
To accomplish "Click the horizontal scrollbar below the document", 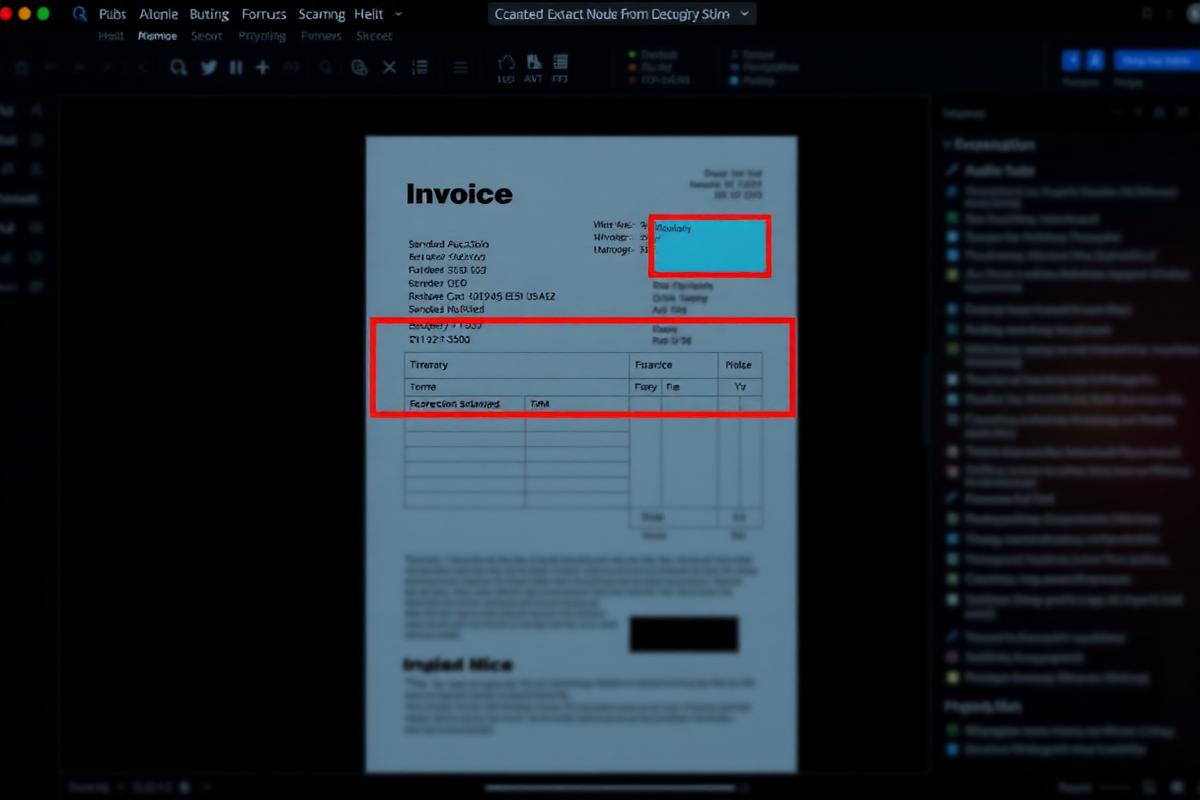I will 610,787.
